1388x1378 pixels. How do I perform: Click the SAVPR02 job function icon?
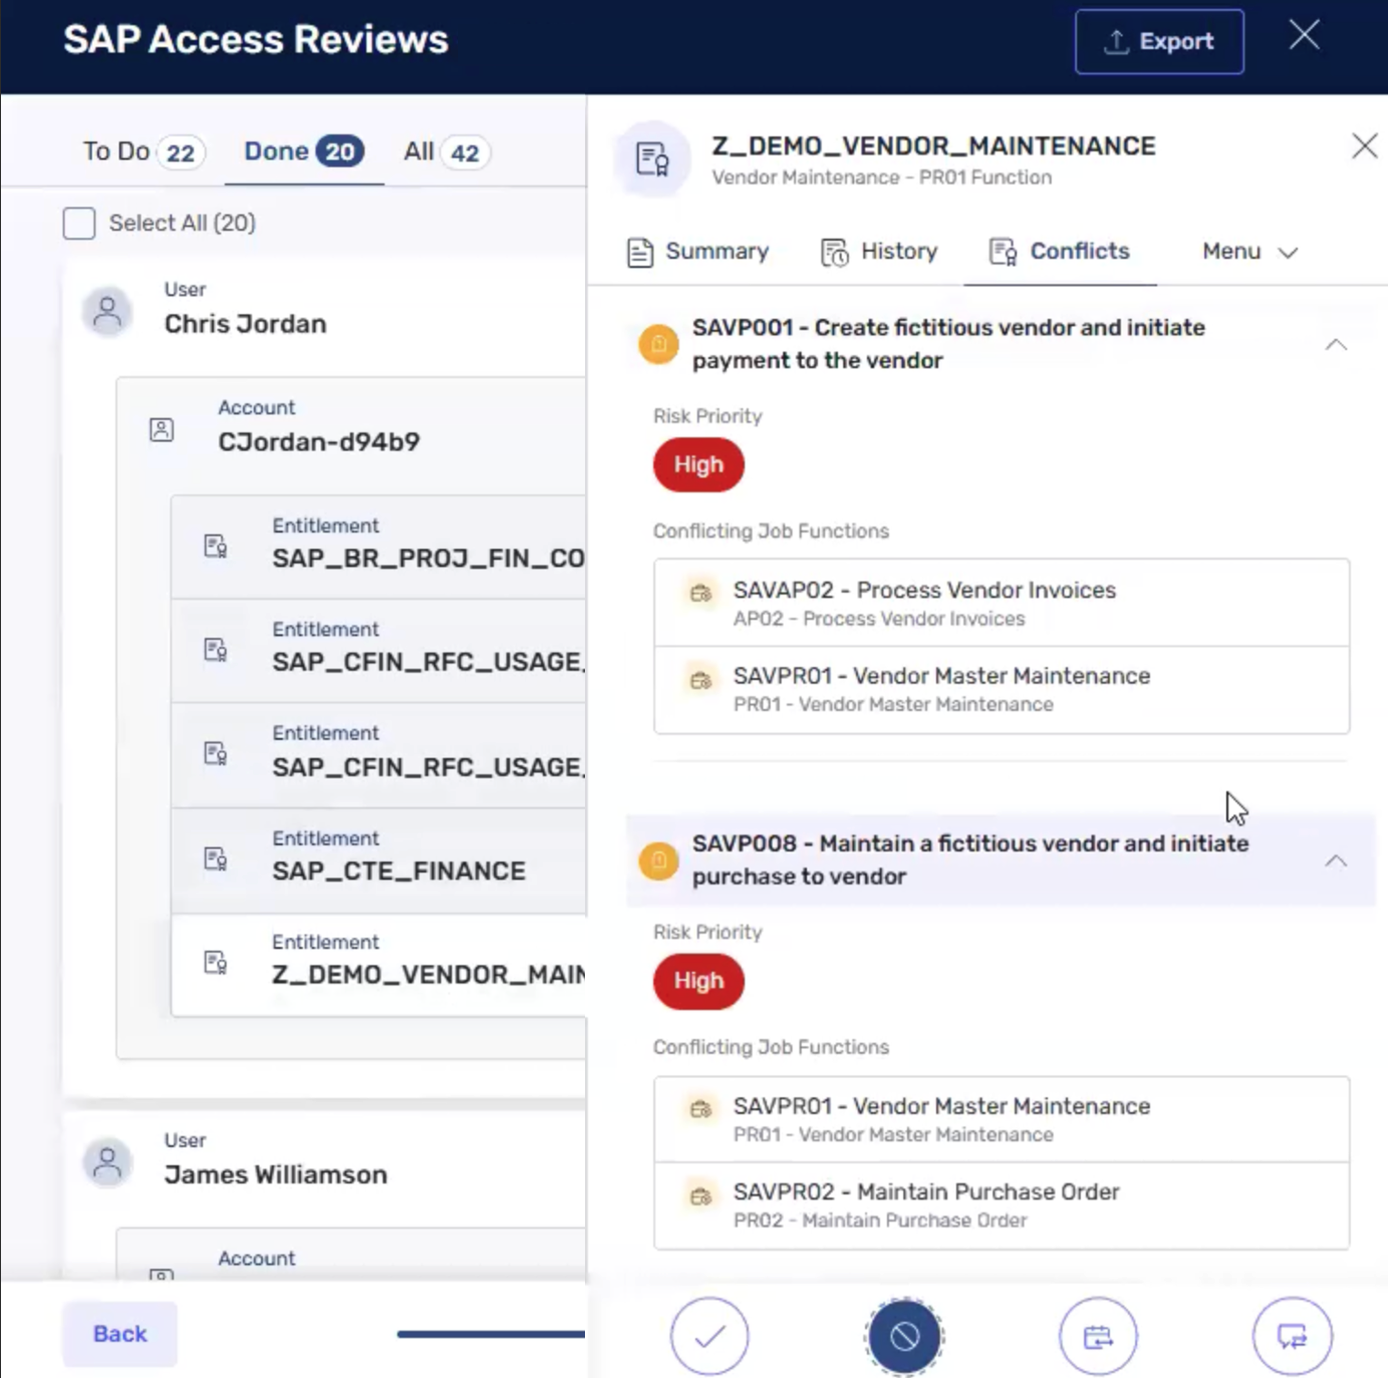(x=701, y=1195)
